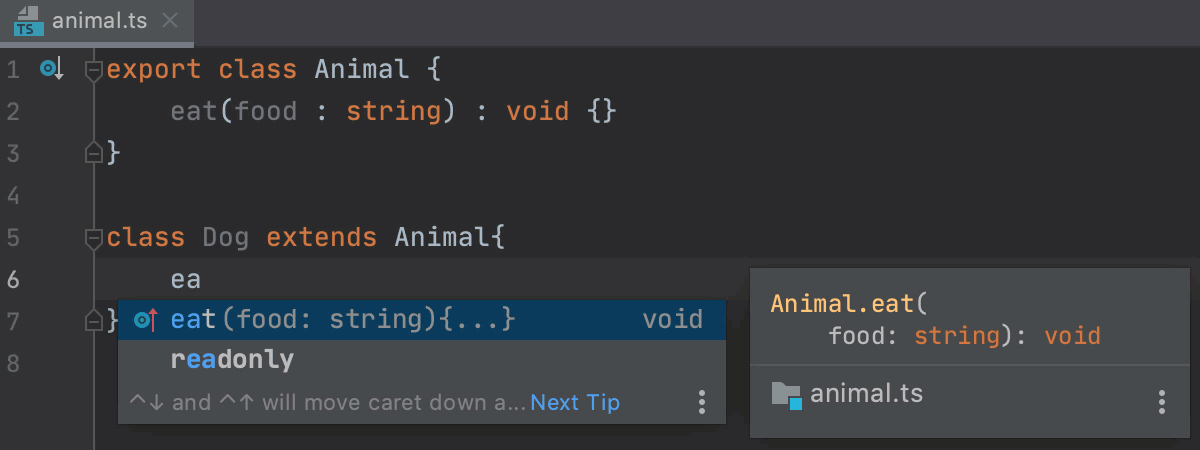Click the overridden gutter icon on line 1
Viewport: 1200px width, 450px height.
(51, 69)
